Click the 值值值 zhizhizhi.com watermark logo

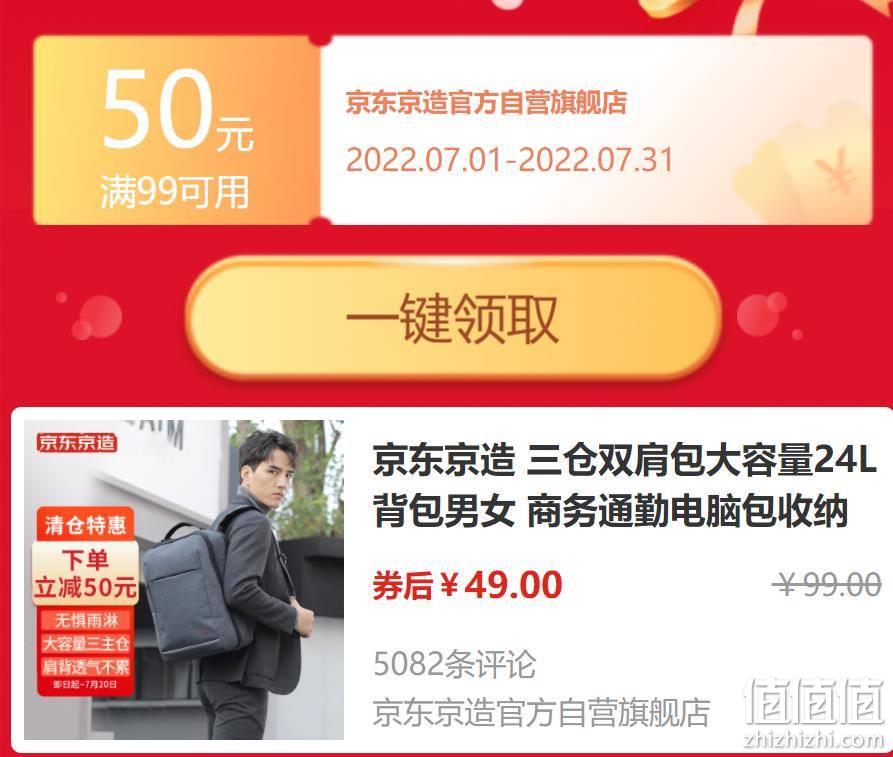[814, 712]
